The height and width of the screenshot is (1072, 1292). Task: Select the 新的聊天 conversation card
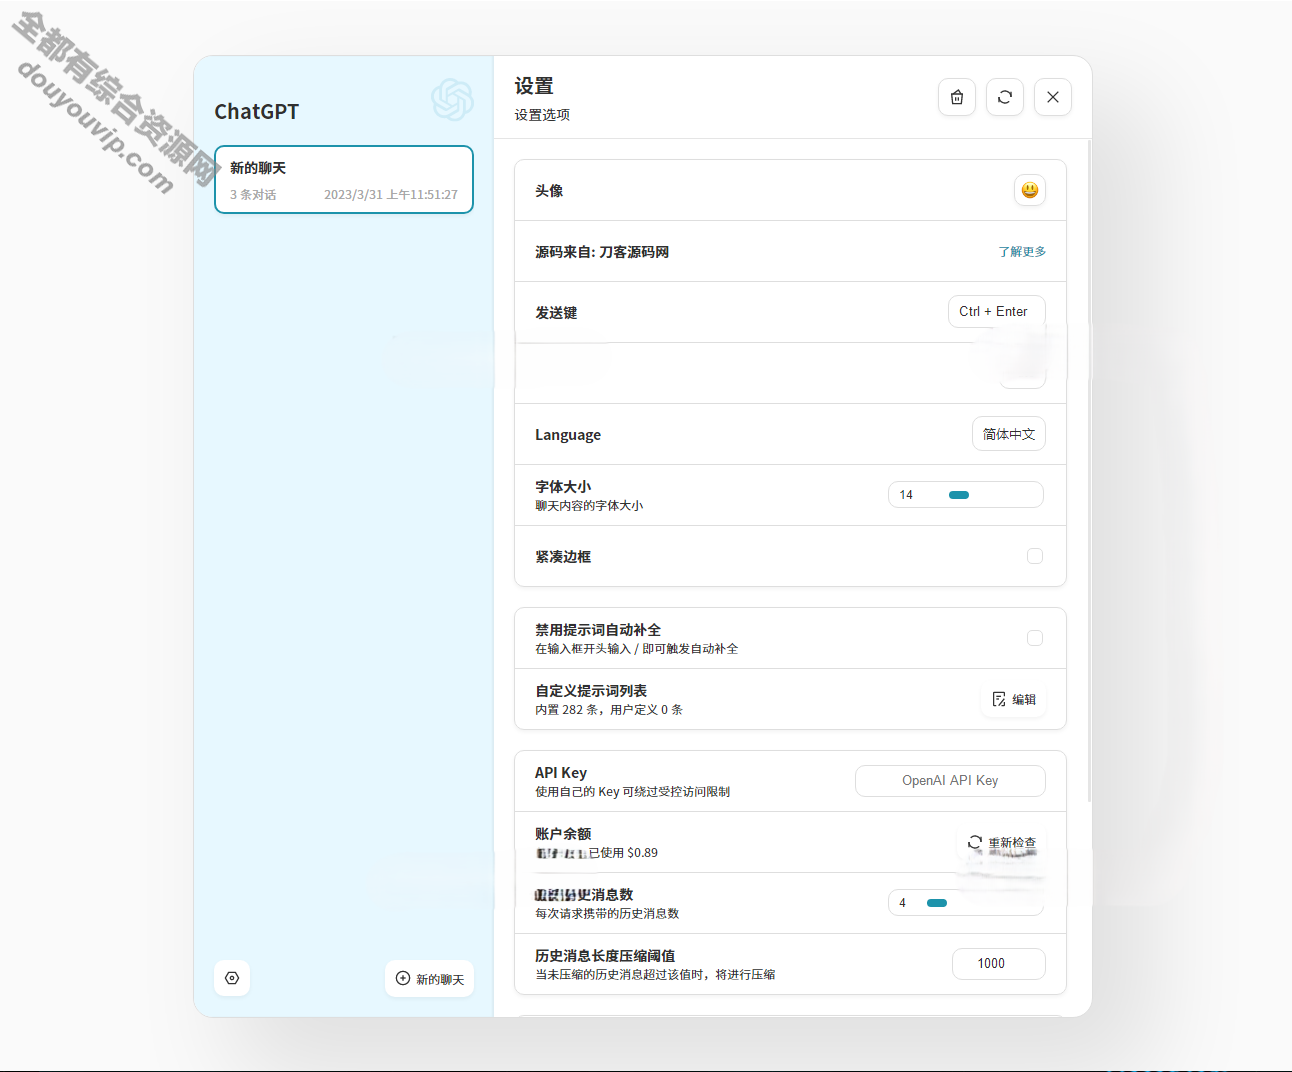344,180
